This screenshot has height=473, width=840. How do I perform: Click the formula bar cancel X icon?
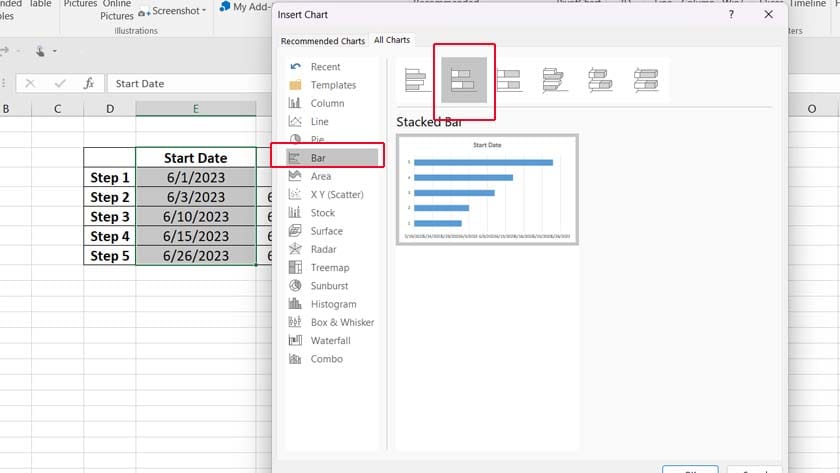click(x=30, y=83)
